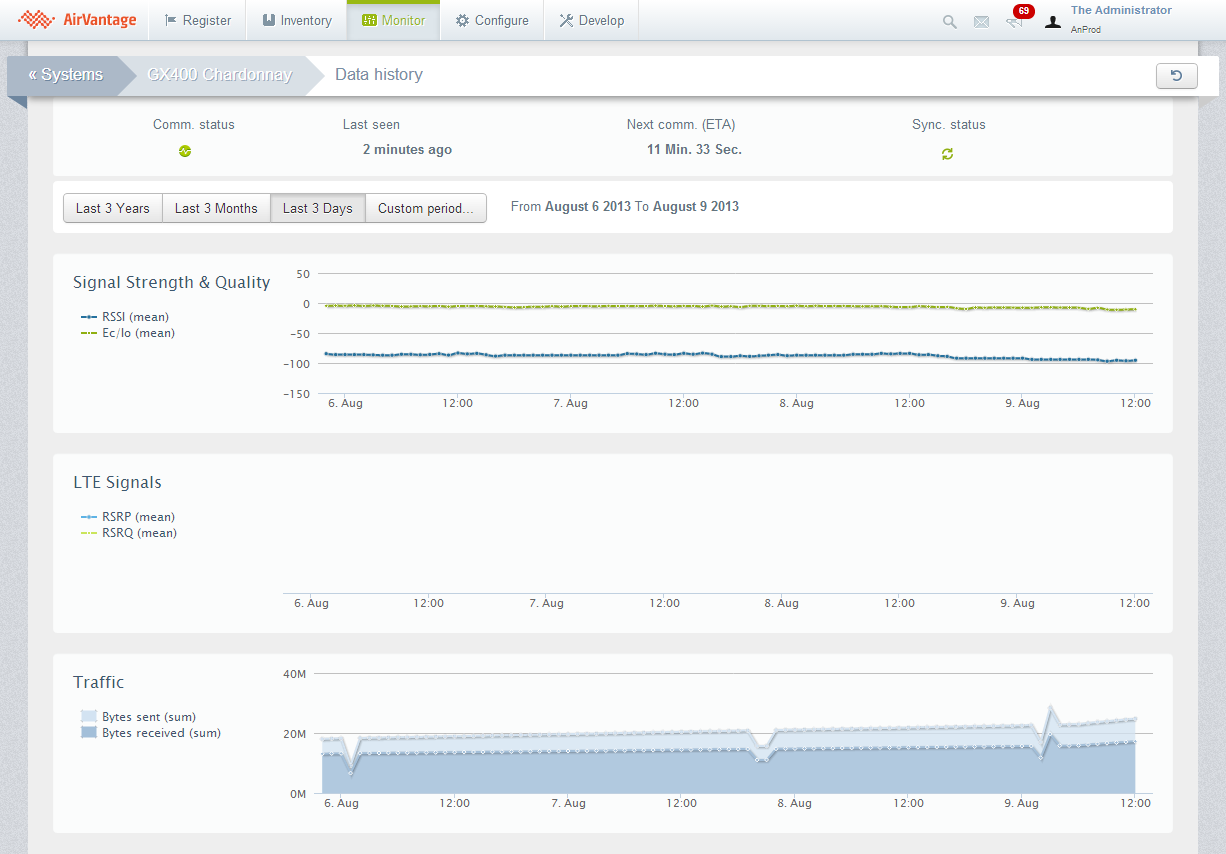Toggle Bytes sent (sum) legend entry
The height and width of the screenshot is (854, 1226).
148,717
